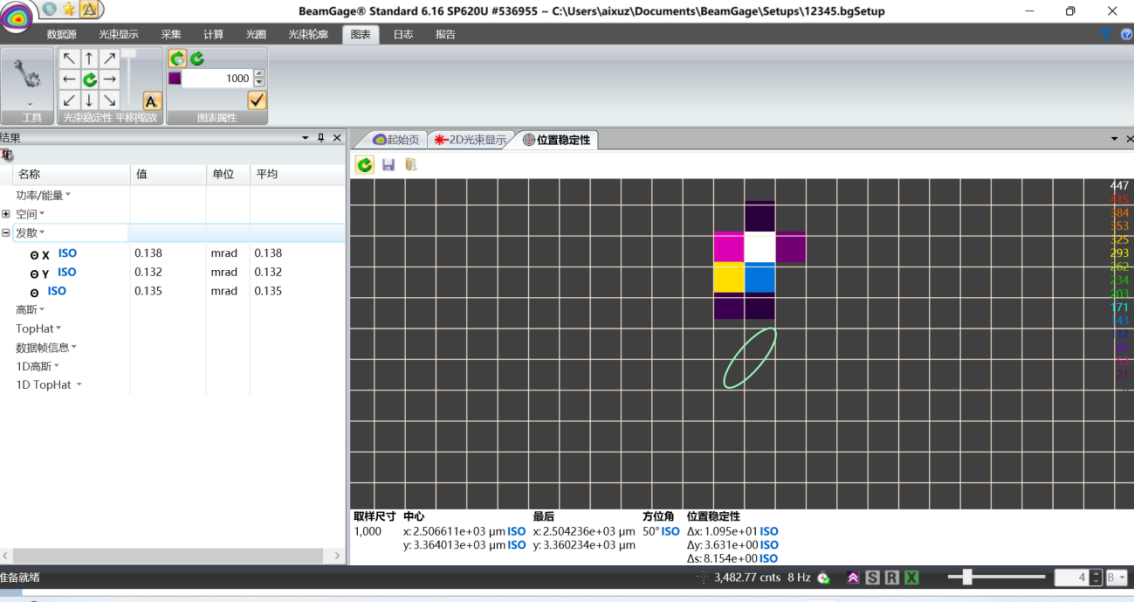
Task: Open the 光束显示 ribbon tab
Action: tap(118, 34)
